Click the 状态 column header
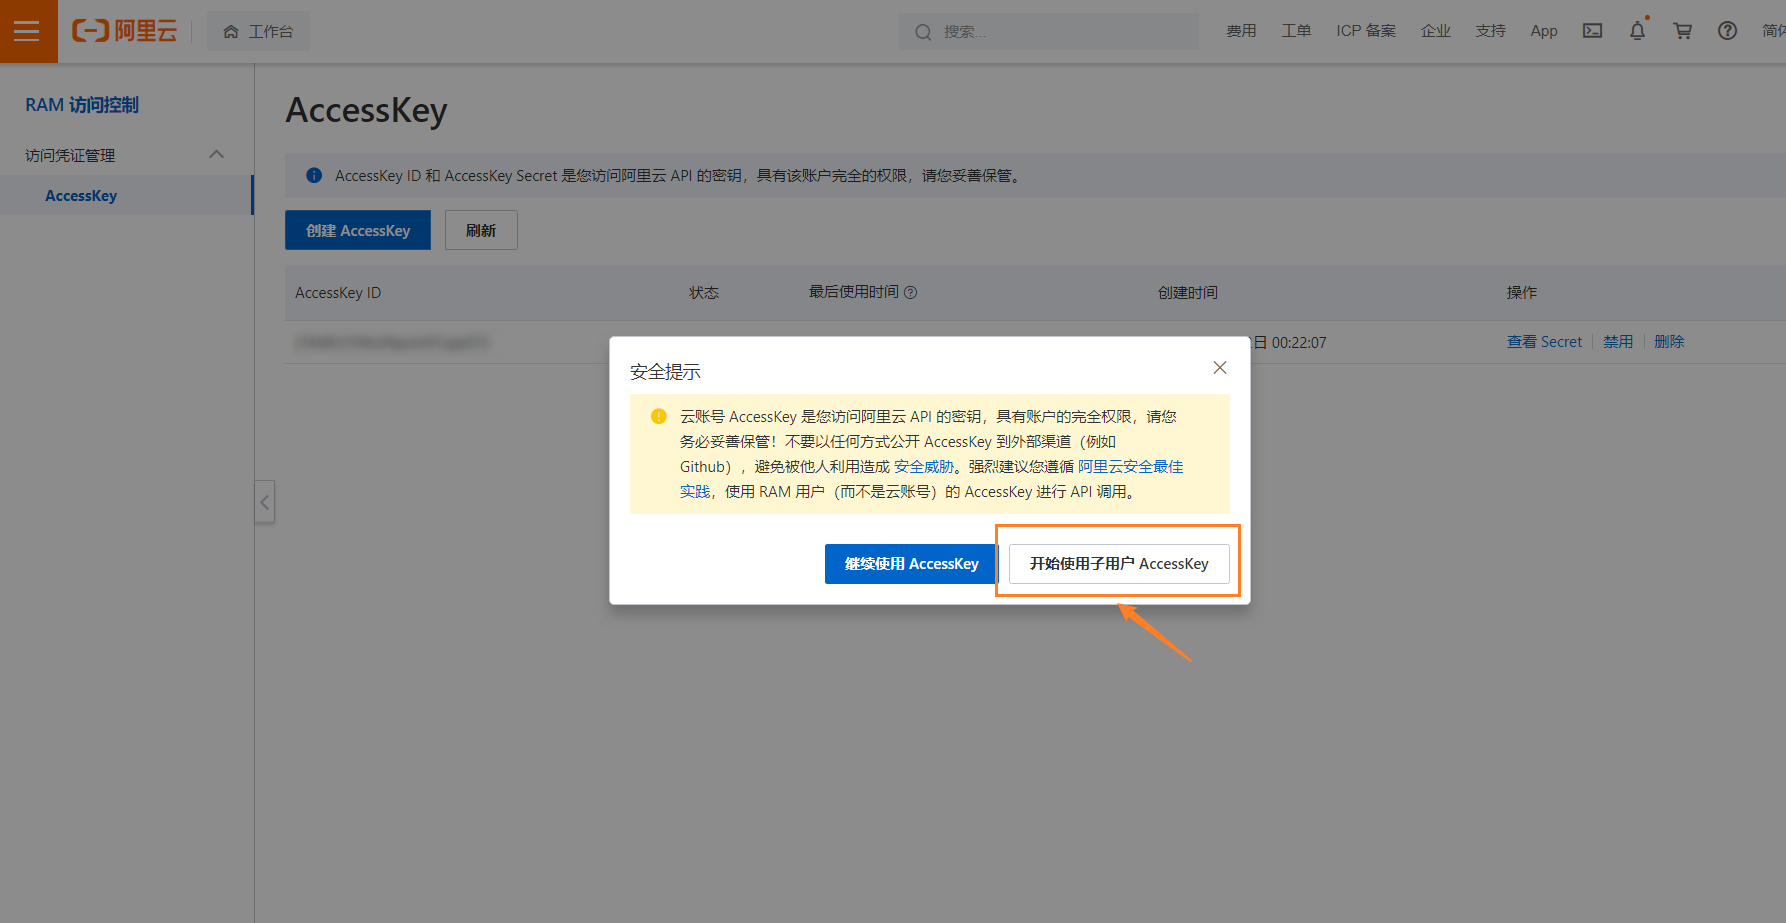The image size is (1786, 923). click(704, 293)
